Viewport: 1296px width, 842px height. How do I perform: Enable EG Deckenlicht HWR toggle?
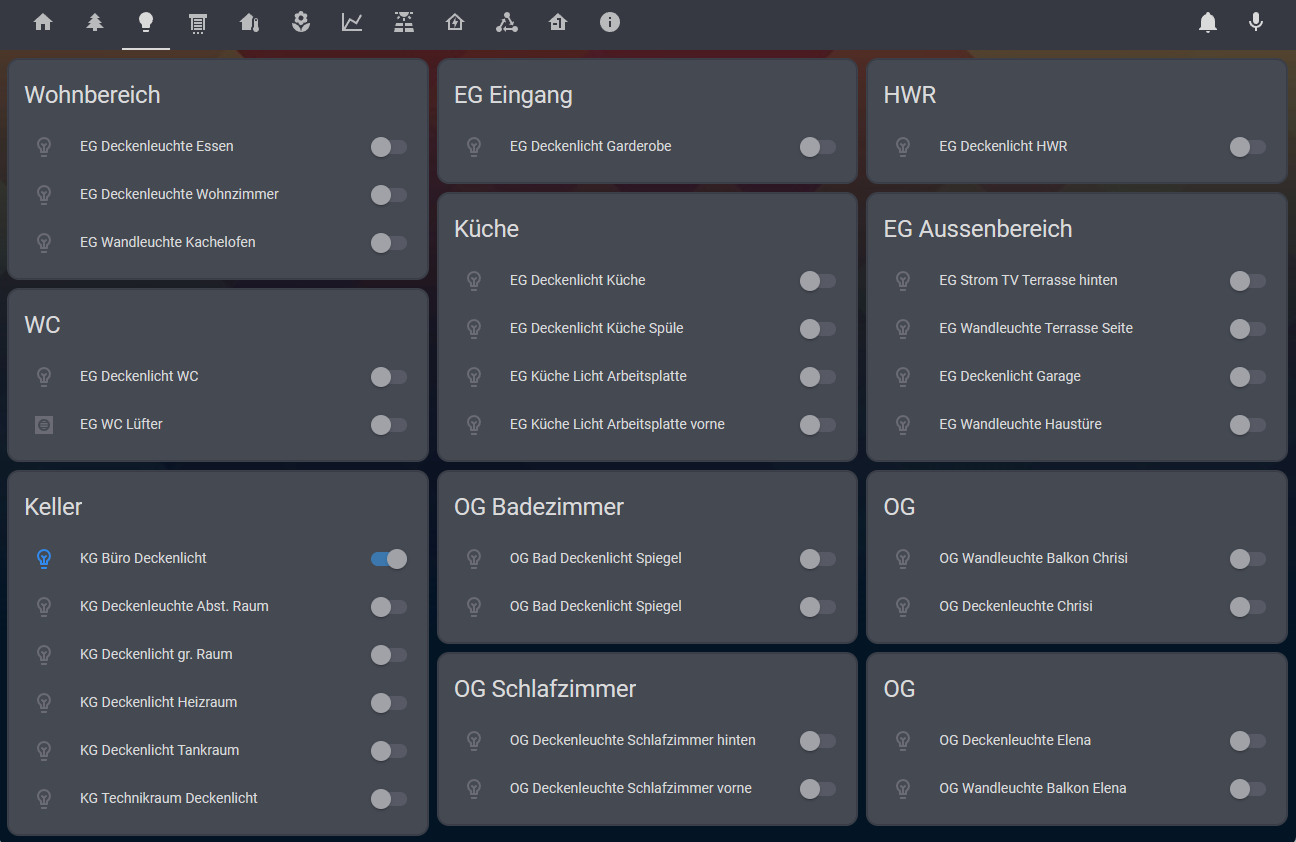tap(1248, 147)
